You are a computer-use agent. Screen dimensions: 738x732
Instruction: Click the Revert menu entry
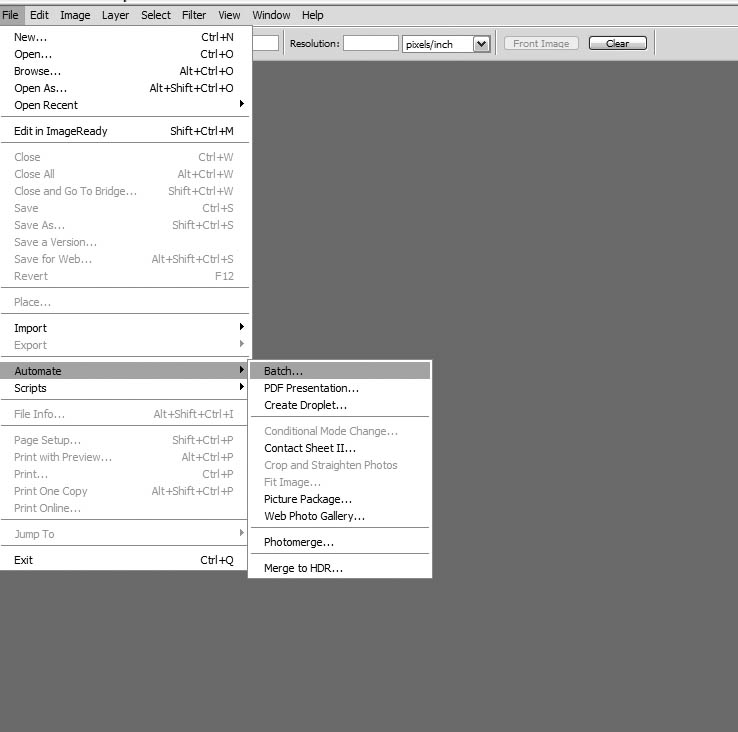click(124, 276)
